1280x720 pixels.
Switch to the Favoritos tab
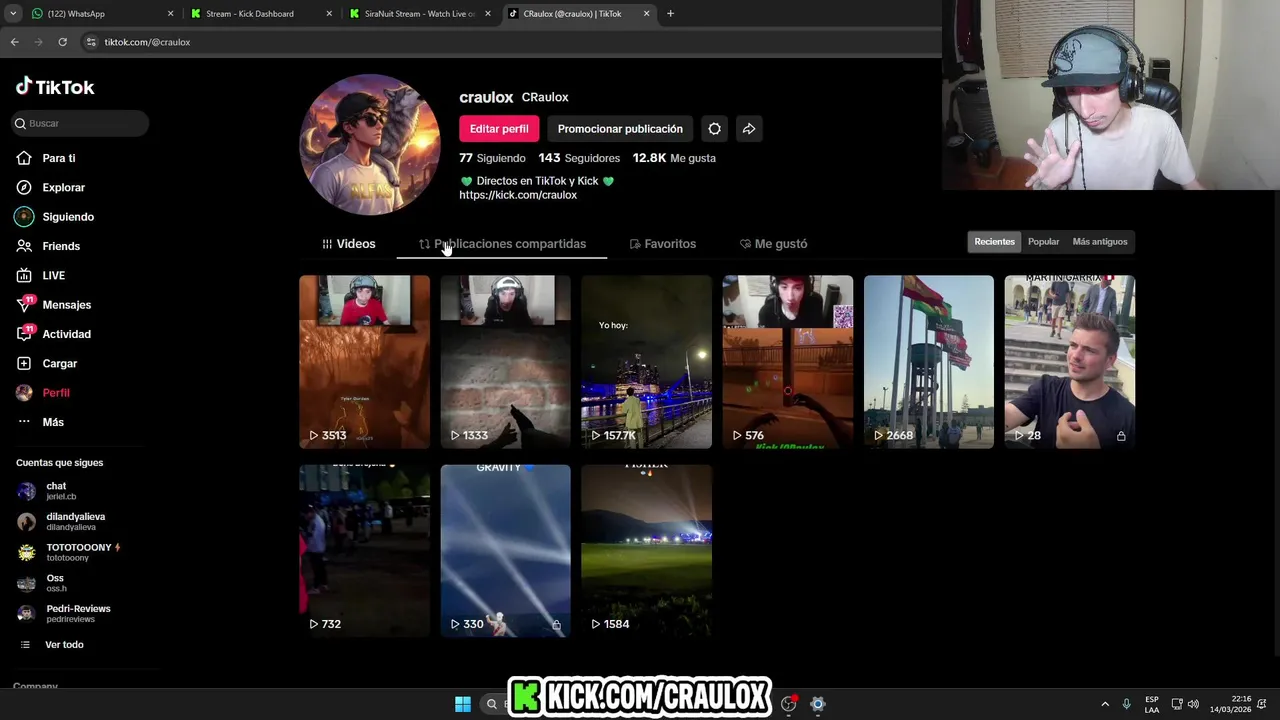(663, 244)
